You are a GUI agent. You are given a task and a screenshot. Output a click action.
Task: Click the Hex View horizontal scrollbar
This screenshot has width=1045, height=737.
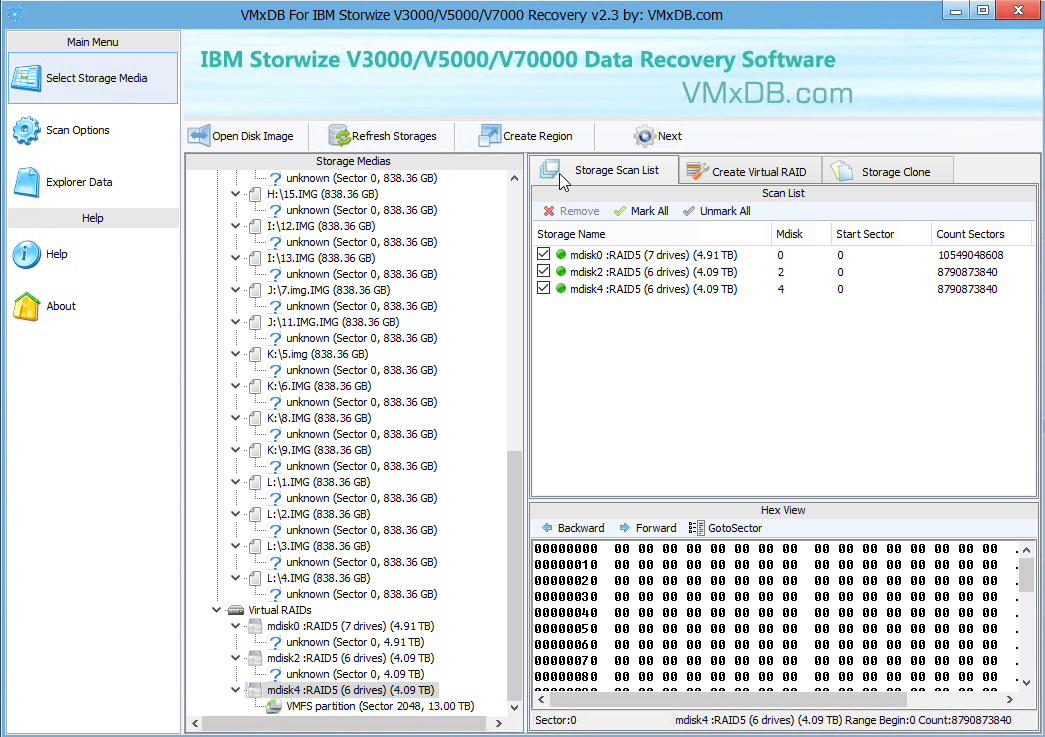coord(728,700)
